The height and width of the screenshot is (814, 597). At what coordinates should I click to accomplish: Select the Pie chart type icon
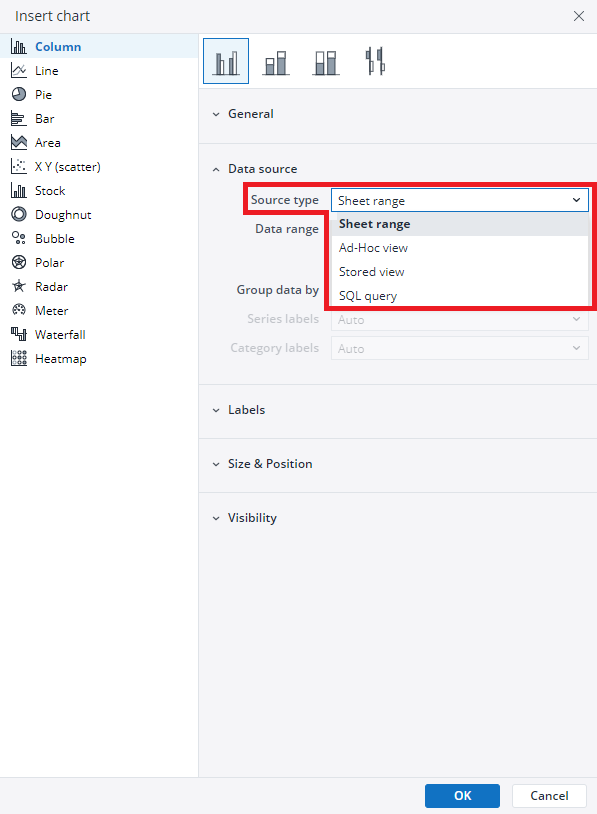click(19, 94)
